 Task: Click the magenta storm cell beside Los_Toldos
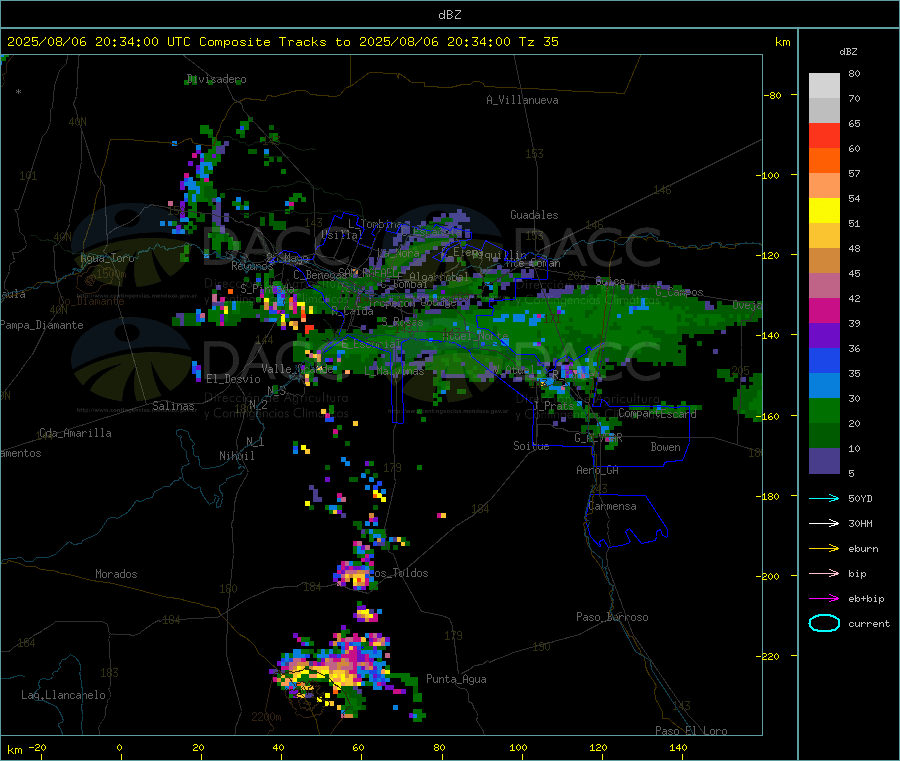tap(355, 574)
